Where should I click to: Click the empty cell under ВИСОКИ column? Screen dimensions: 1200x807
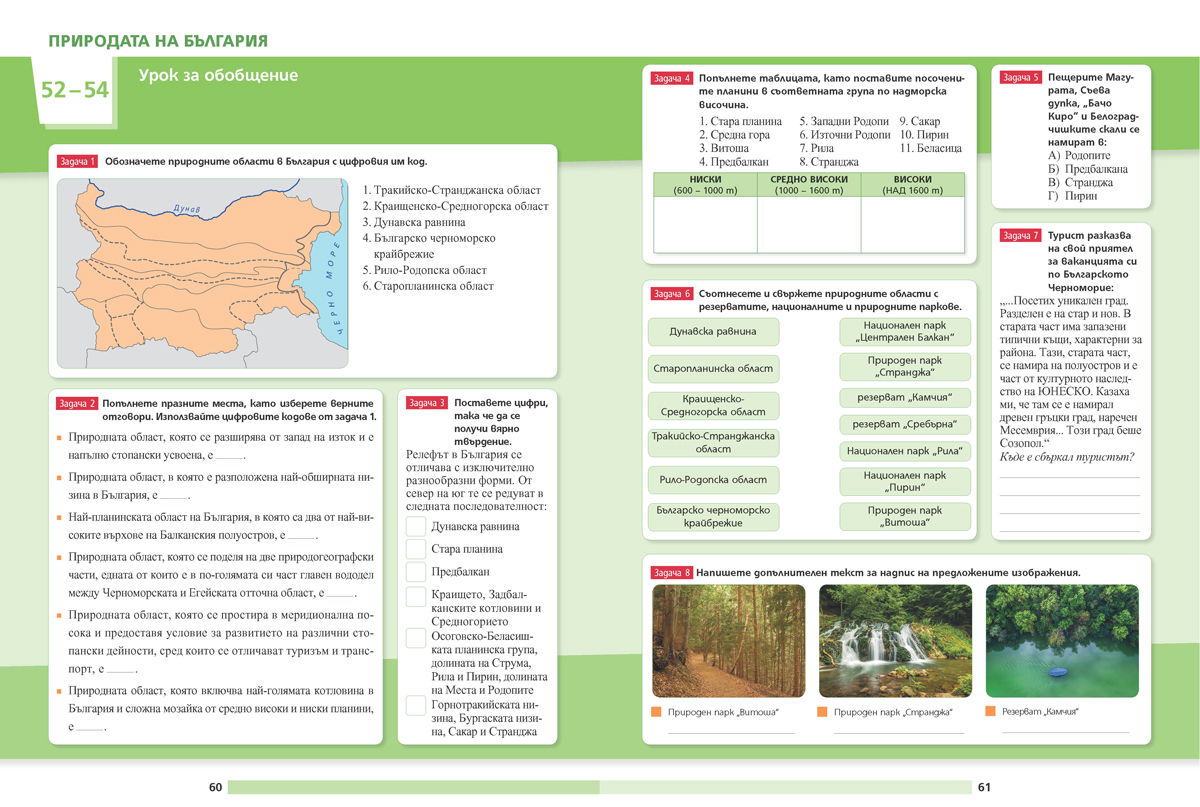pyautogui.click(x=912, y=224)
